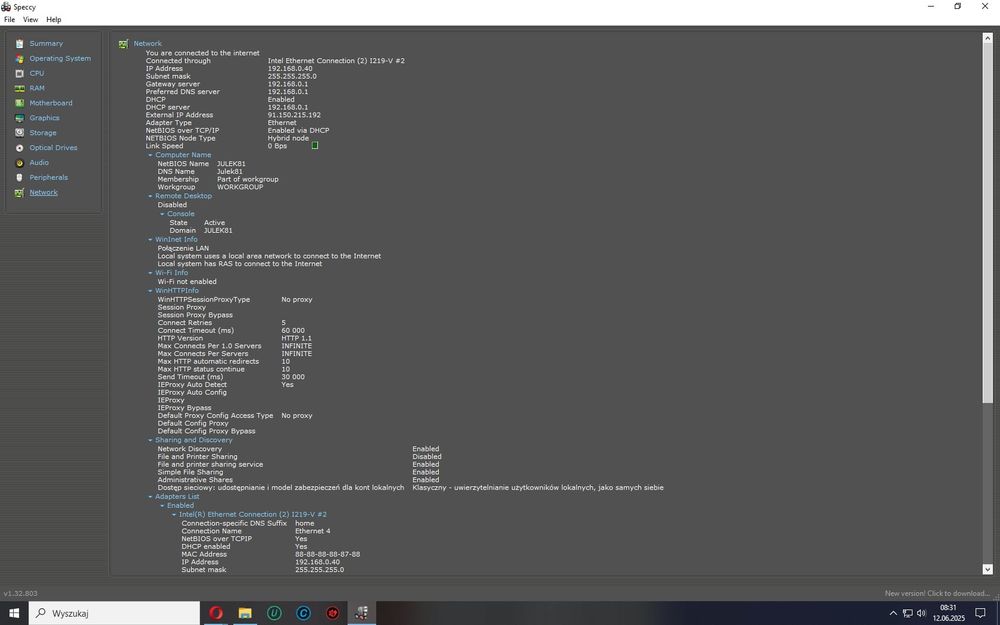
Task: Click the red circular taskbar app icon
Action: (333, 613)
